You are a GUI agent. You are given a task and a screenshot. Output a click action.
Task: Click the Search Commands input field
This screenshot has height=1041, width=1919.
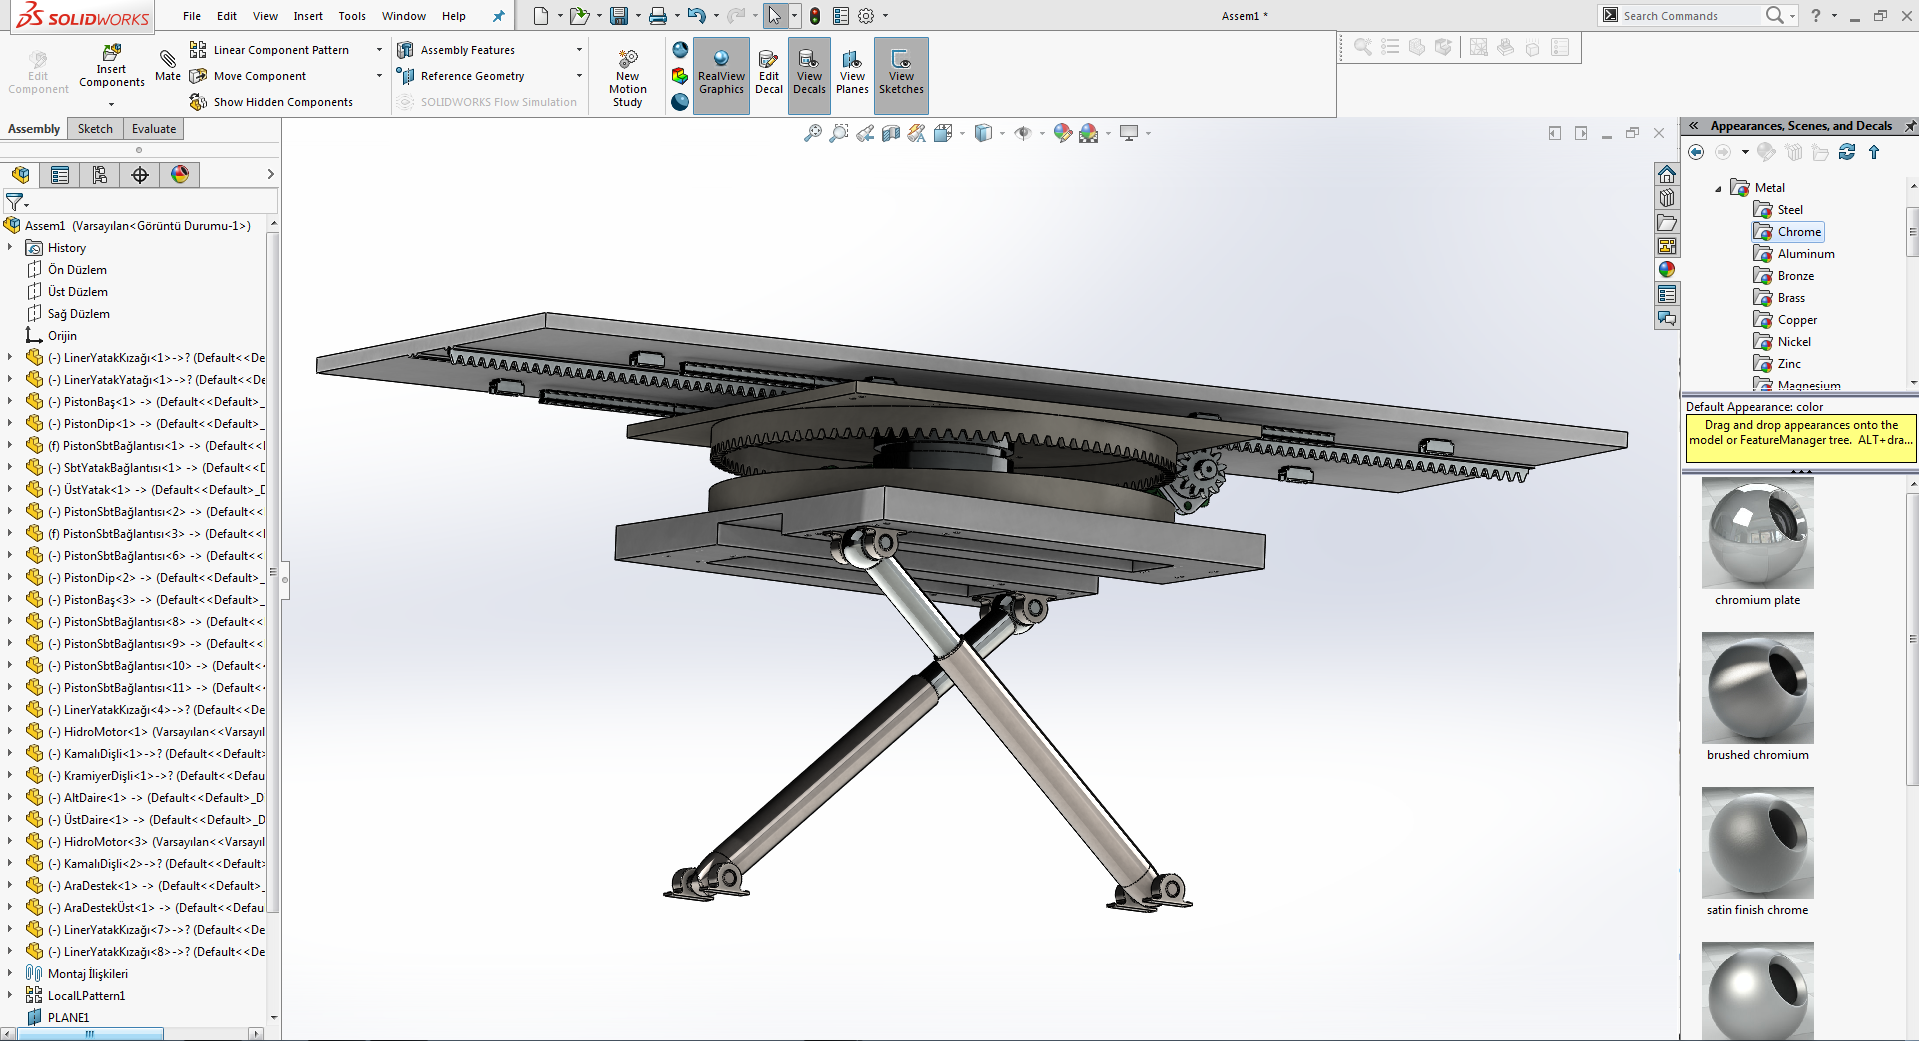tap(1688, 16)
